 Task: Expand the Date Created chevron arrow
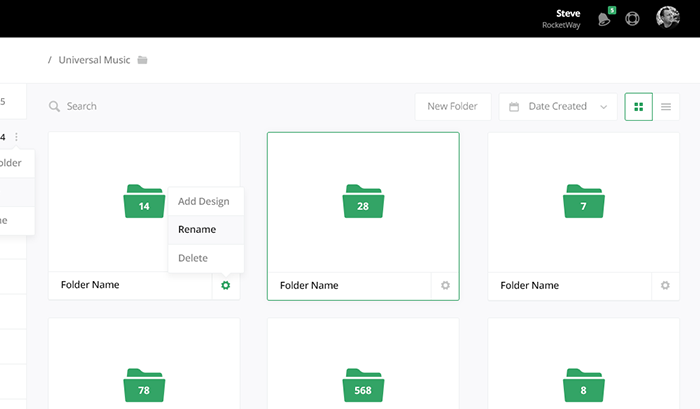pyautogui.click(x=604, y=107)
